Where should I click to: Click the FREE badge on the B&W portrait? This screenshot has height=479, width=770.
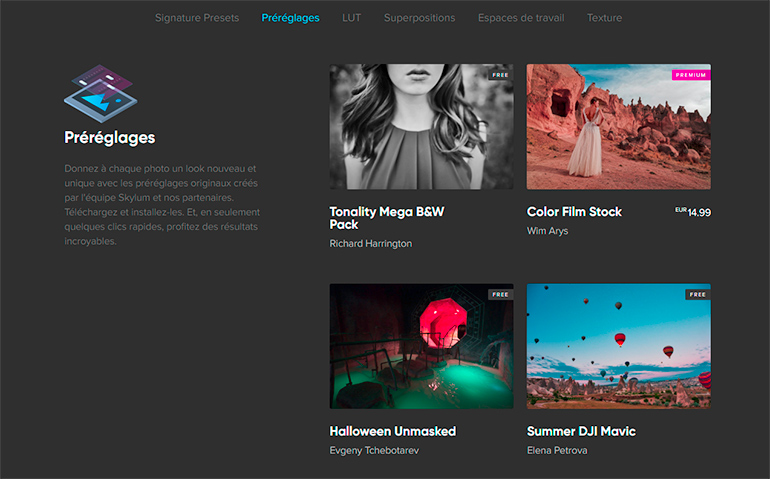click(x=500, y=75)
